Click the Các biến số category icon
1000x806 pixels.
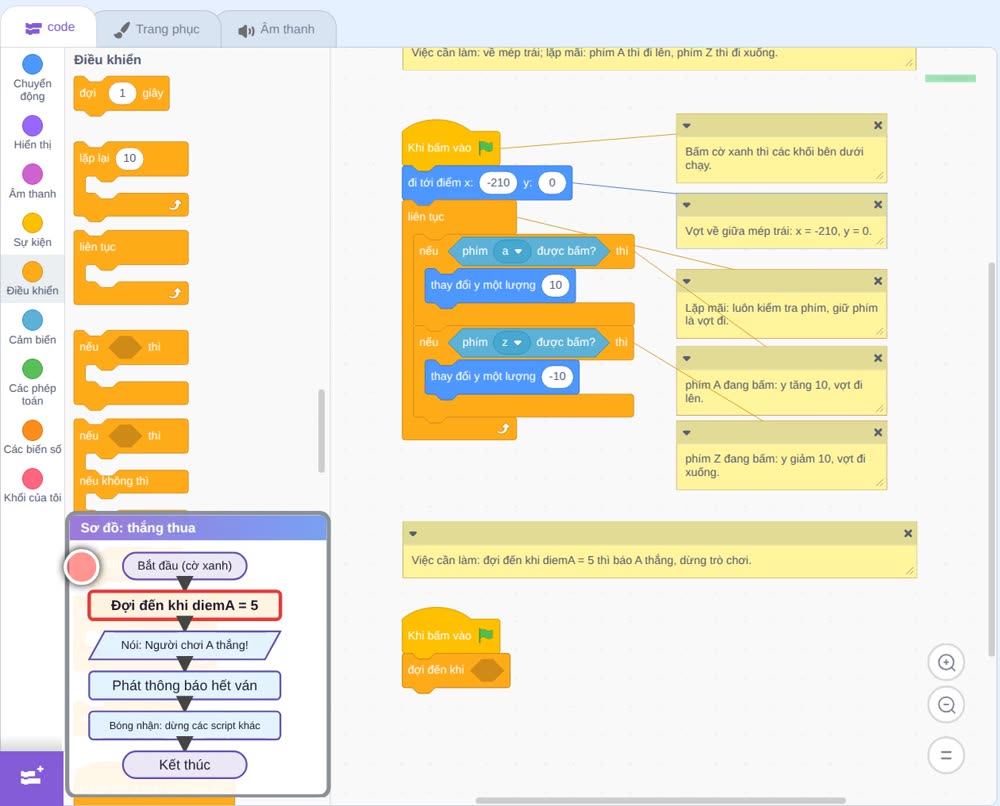33,430
